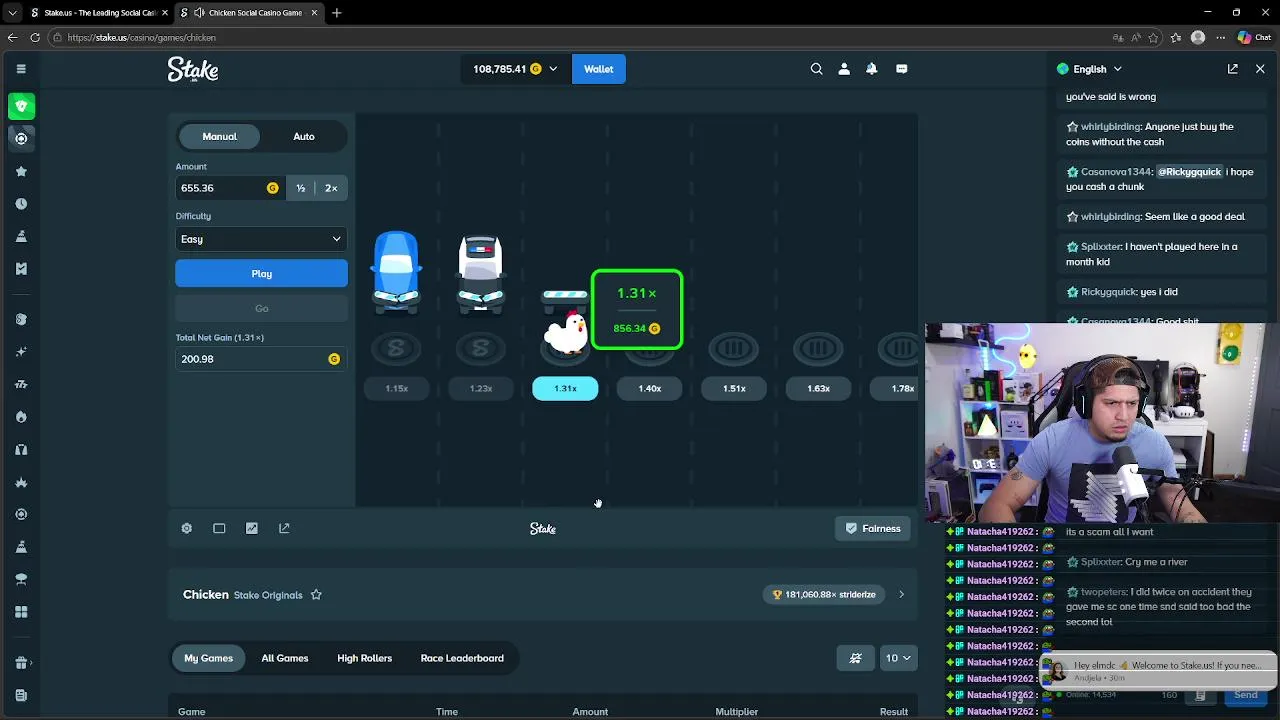Open the notifications bell icon
The height and width of the screenshot is (720, 1280).
click(x=872, y=69)
